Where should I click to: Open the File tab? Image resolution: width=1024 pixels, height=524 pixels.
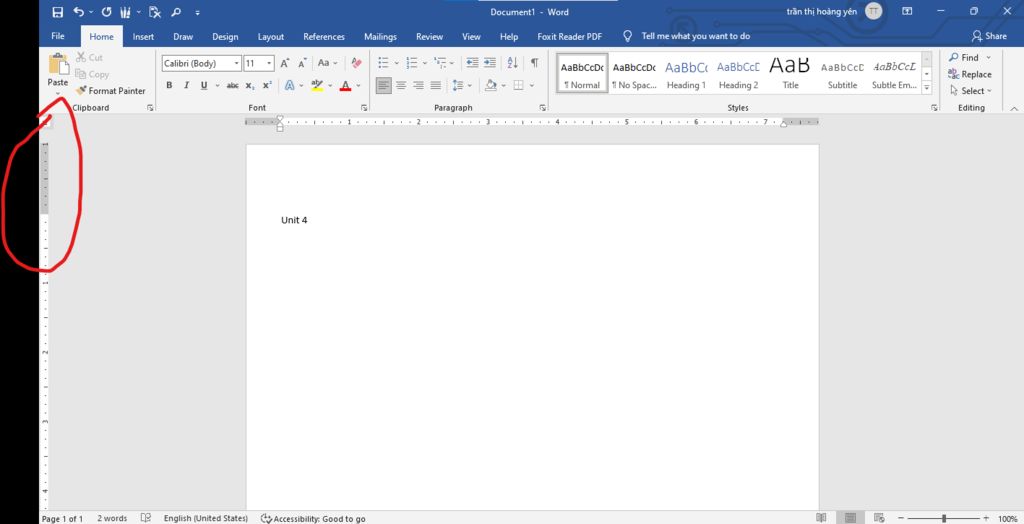[57, 37]
